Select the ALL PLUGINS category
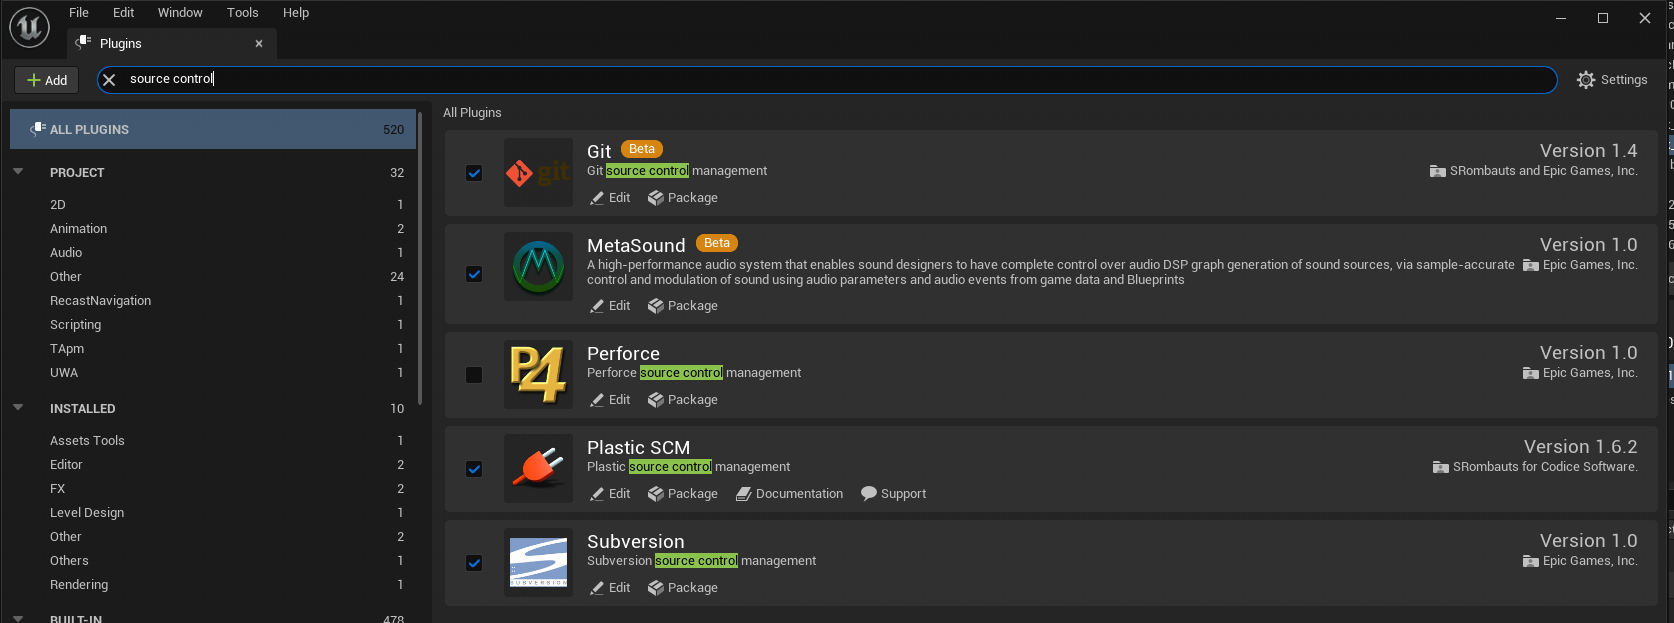Image resolution: width=1674 pixels, height=623 pixels. pyautogui.click(x=213, y=129)
